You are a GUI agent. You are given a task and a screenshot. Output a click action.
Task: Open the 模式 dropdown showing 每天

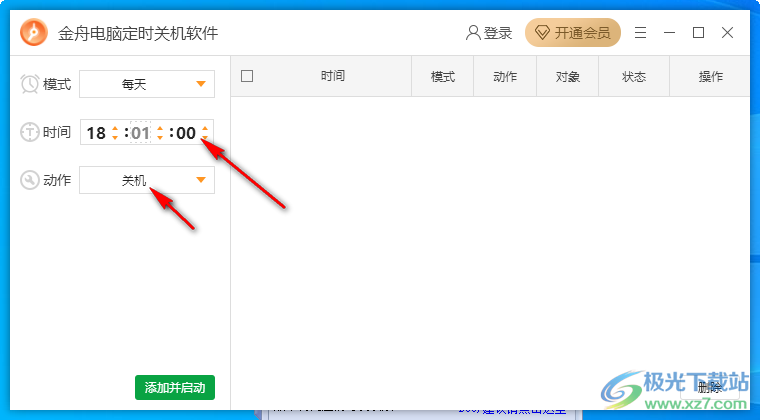click(147, 84)
